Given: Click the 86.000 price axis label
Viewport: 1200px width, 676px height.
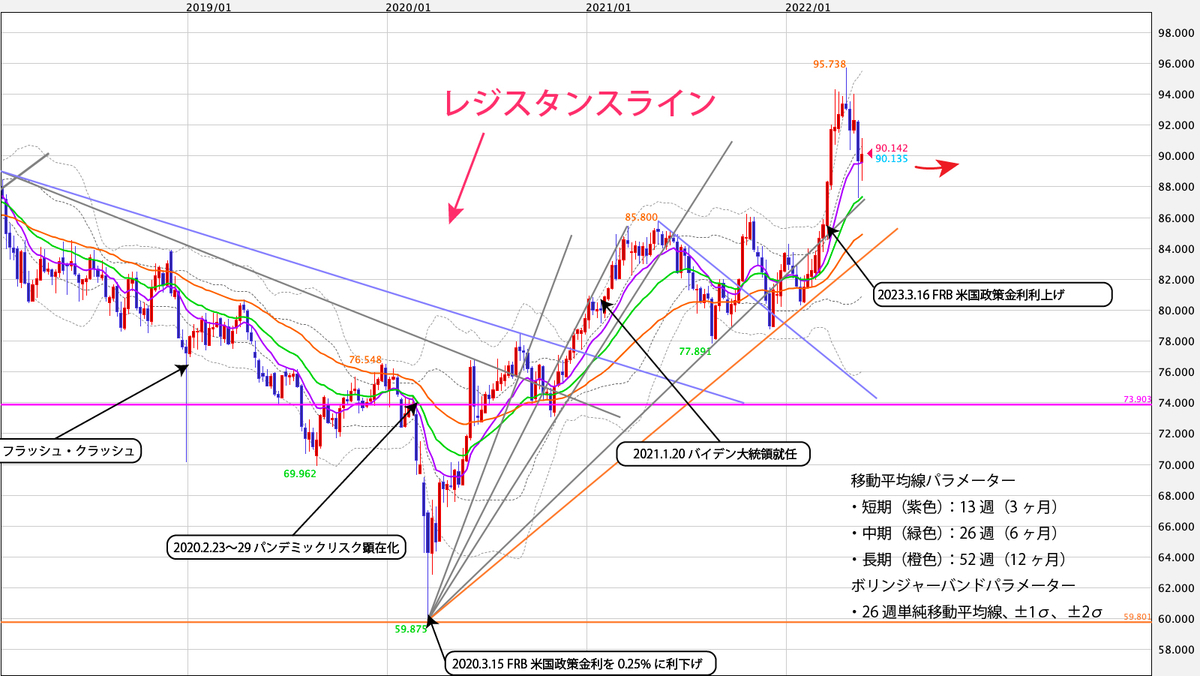Looking at the screenshot, I should point(1175,217).
